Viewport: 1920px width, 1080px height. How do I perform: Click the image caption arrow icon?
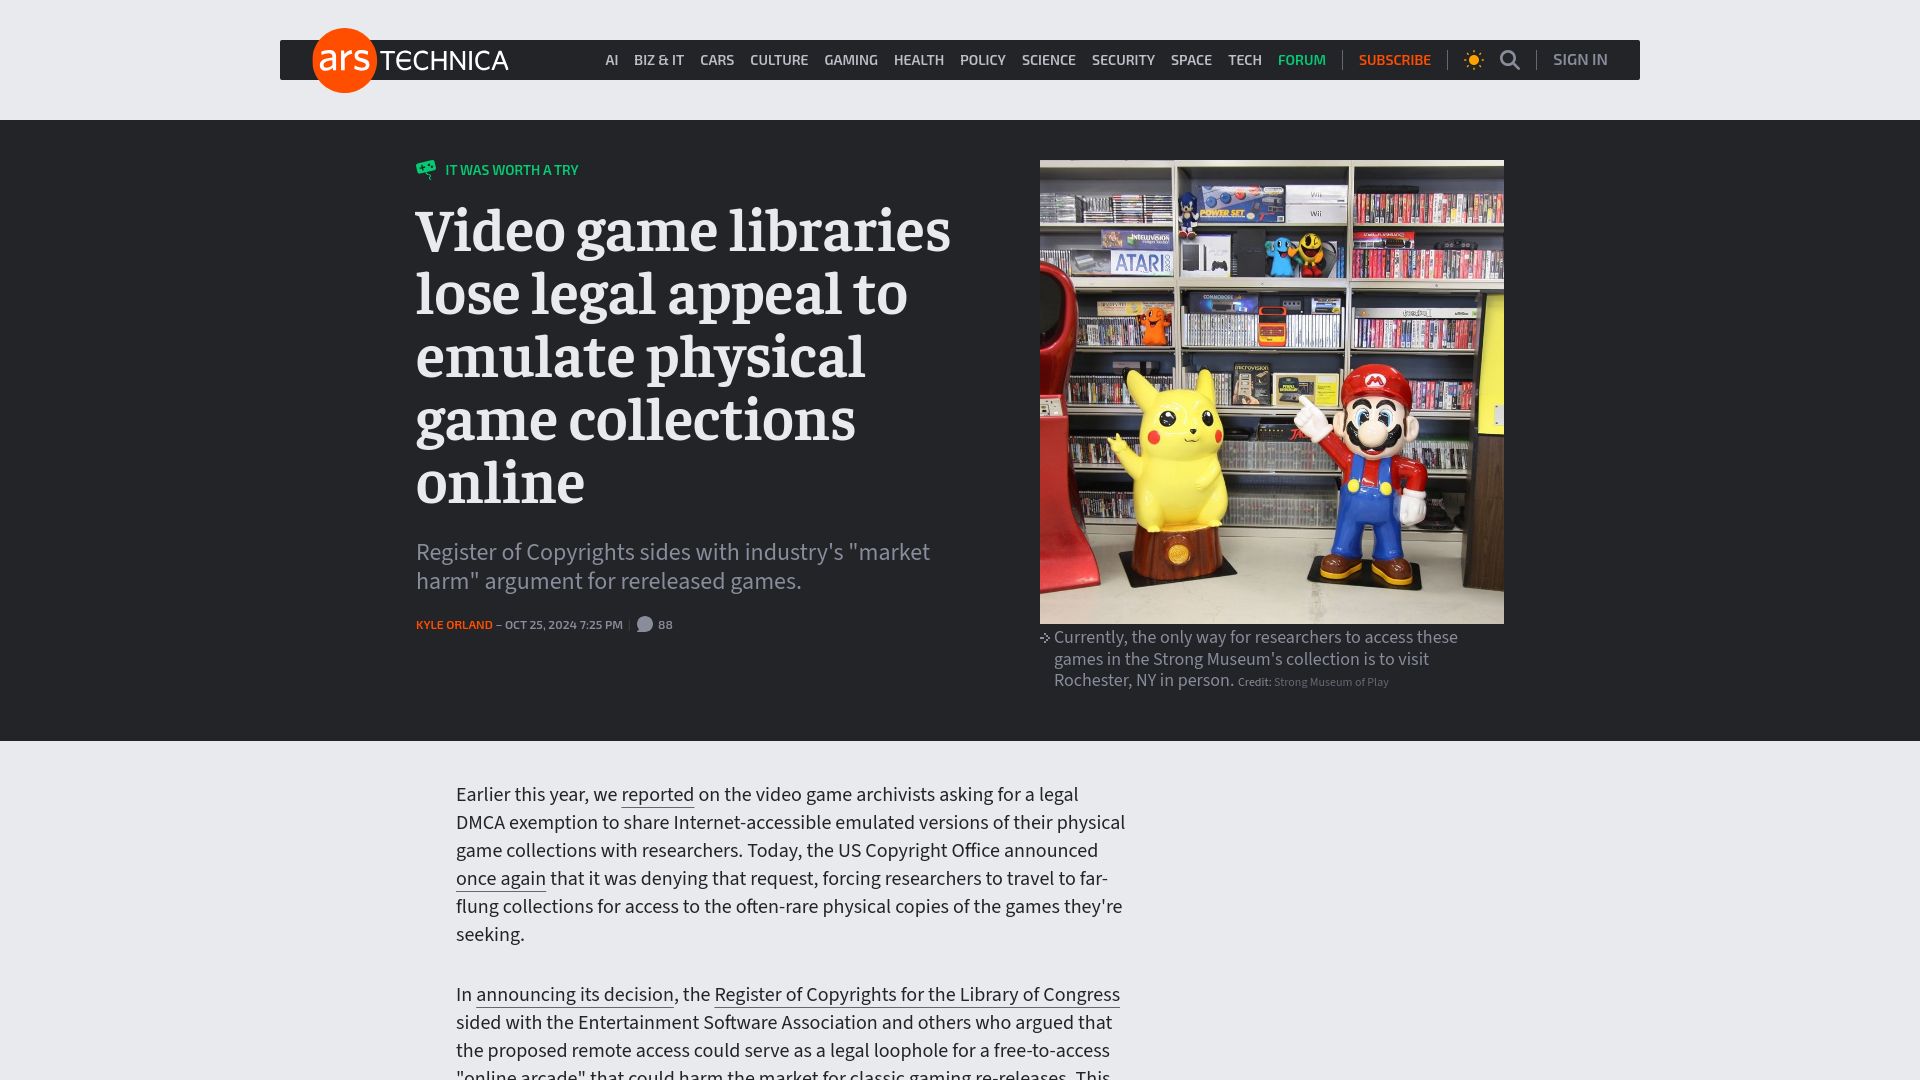pos(1045,638)
